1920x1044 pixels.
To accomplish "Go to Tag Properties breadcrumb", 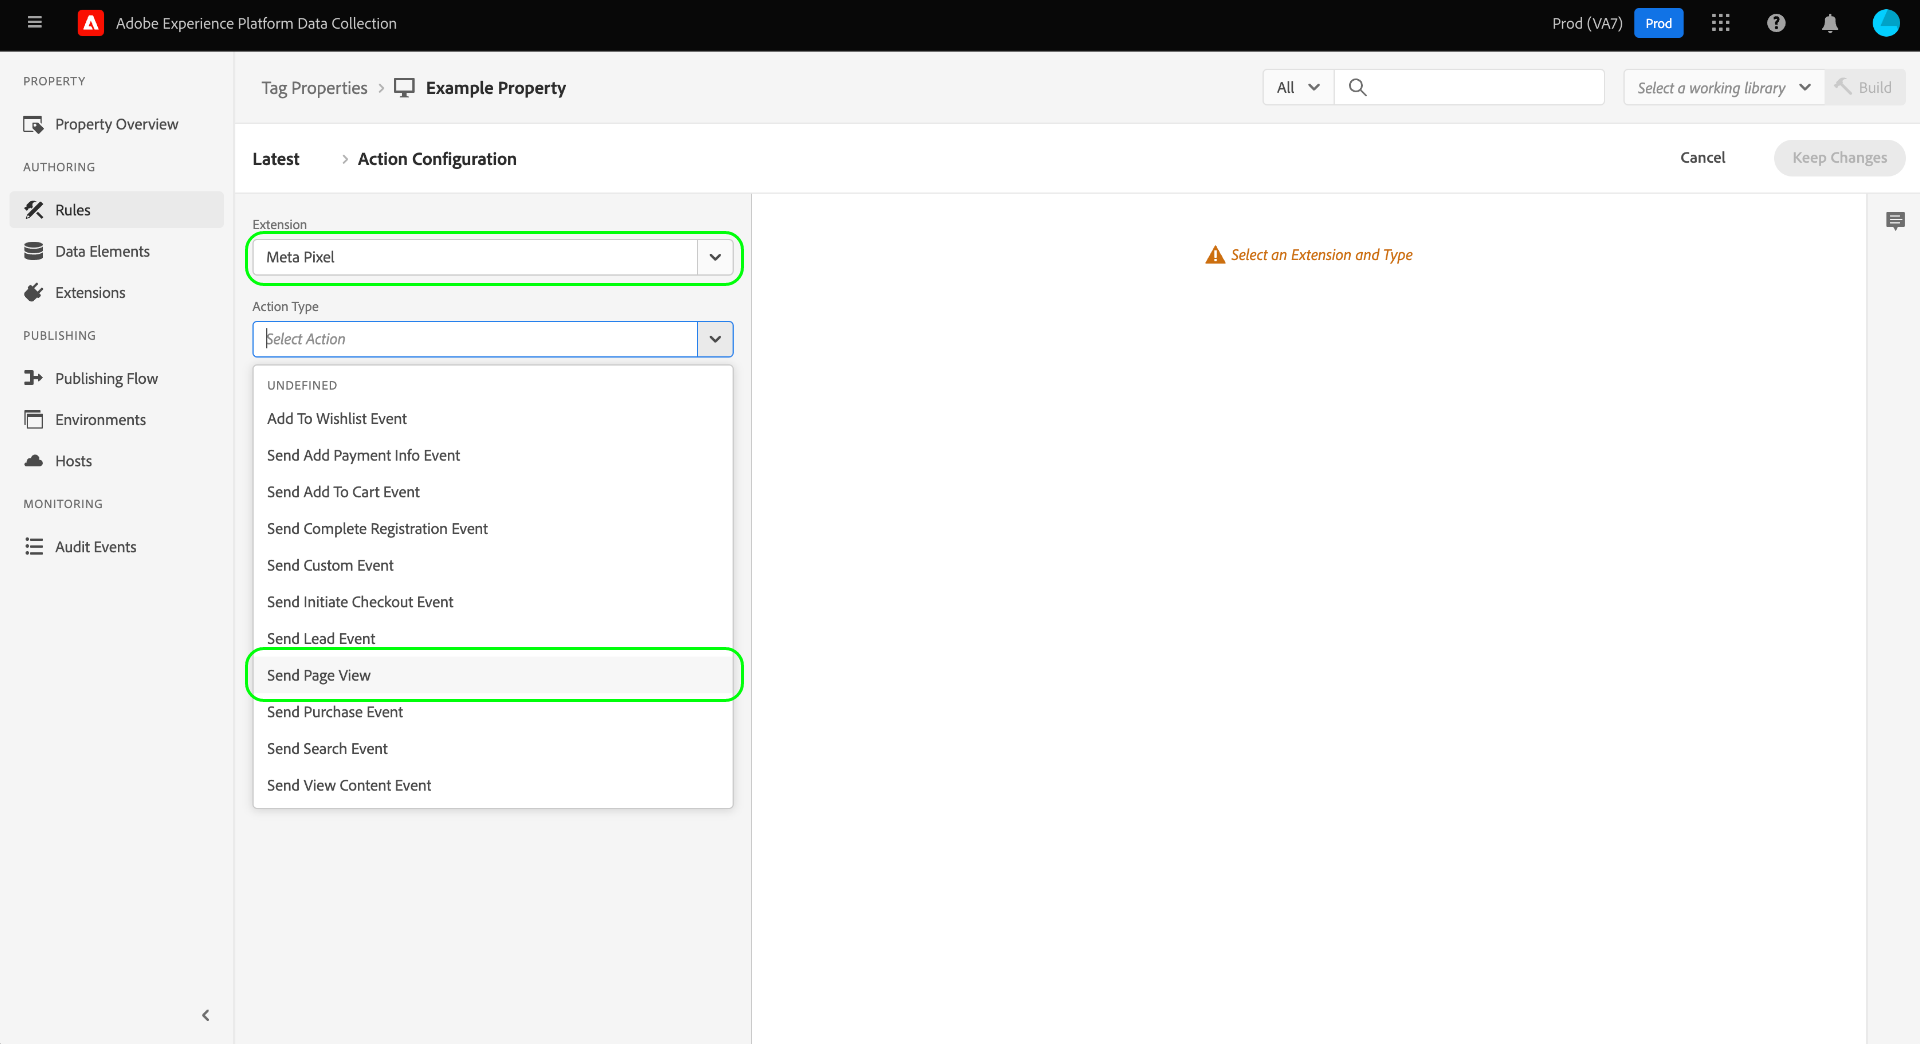I will click(x=314, y=88).
